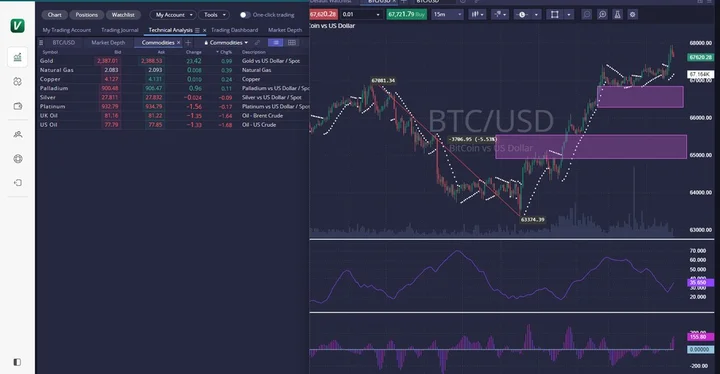Open chart settings gear icon
720x374 pixels.
click(632, 14)
